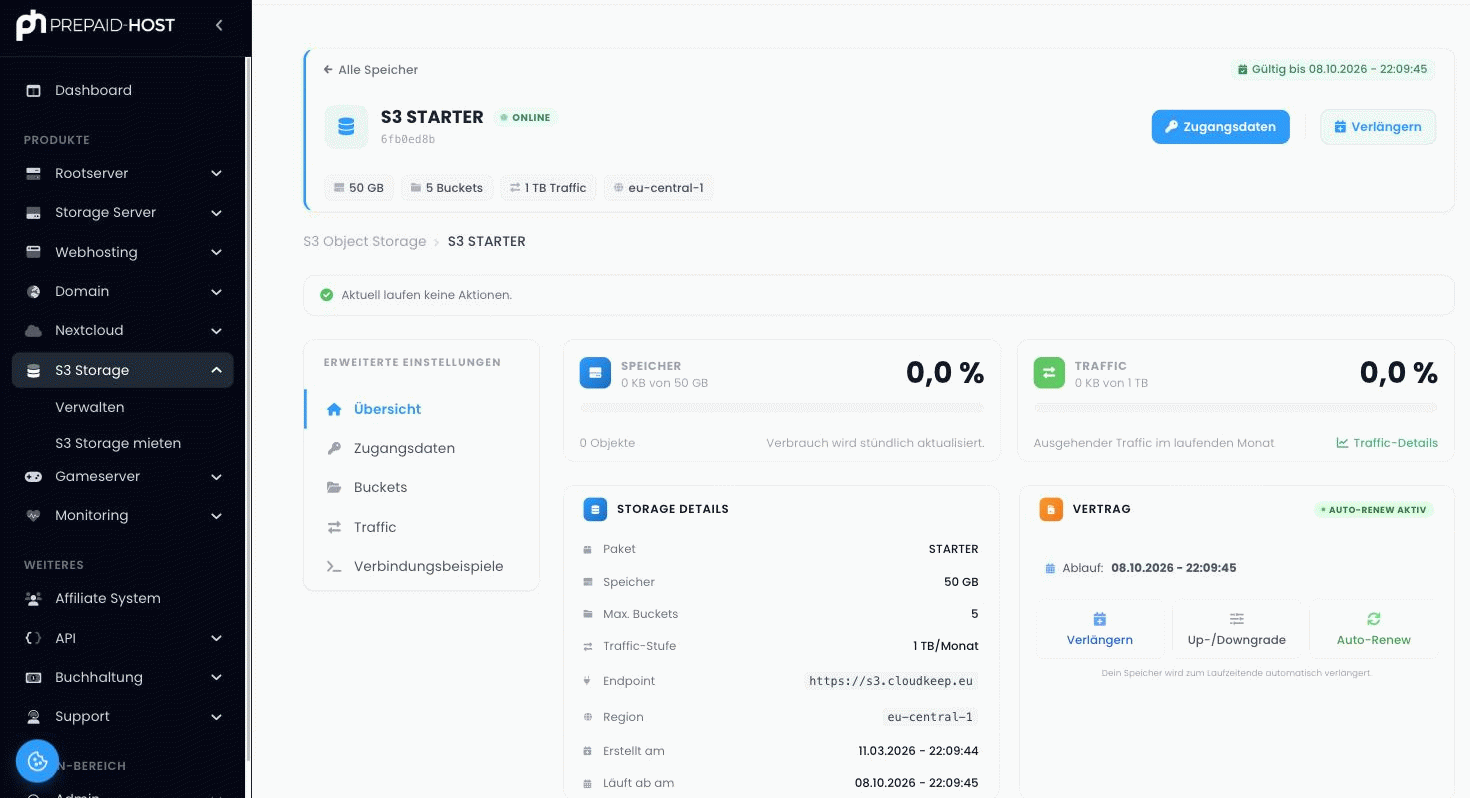Image resolution: width=1470 pixels, height=798 pixels.
Task: Click the Affiliate System people icon
Action: [33, 598]
